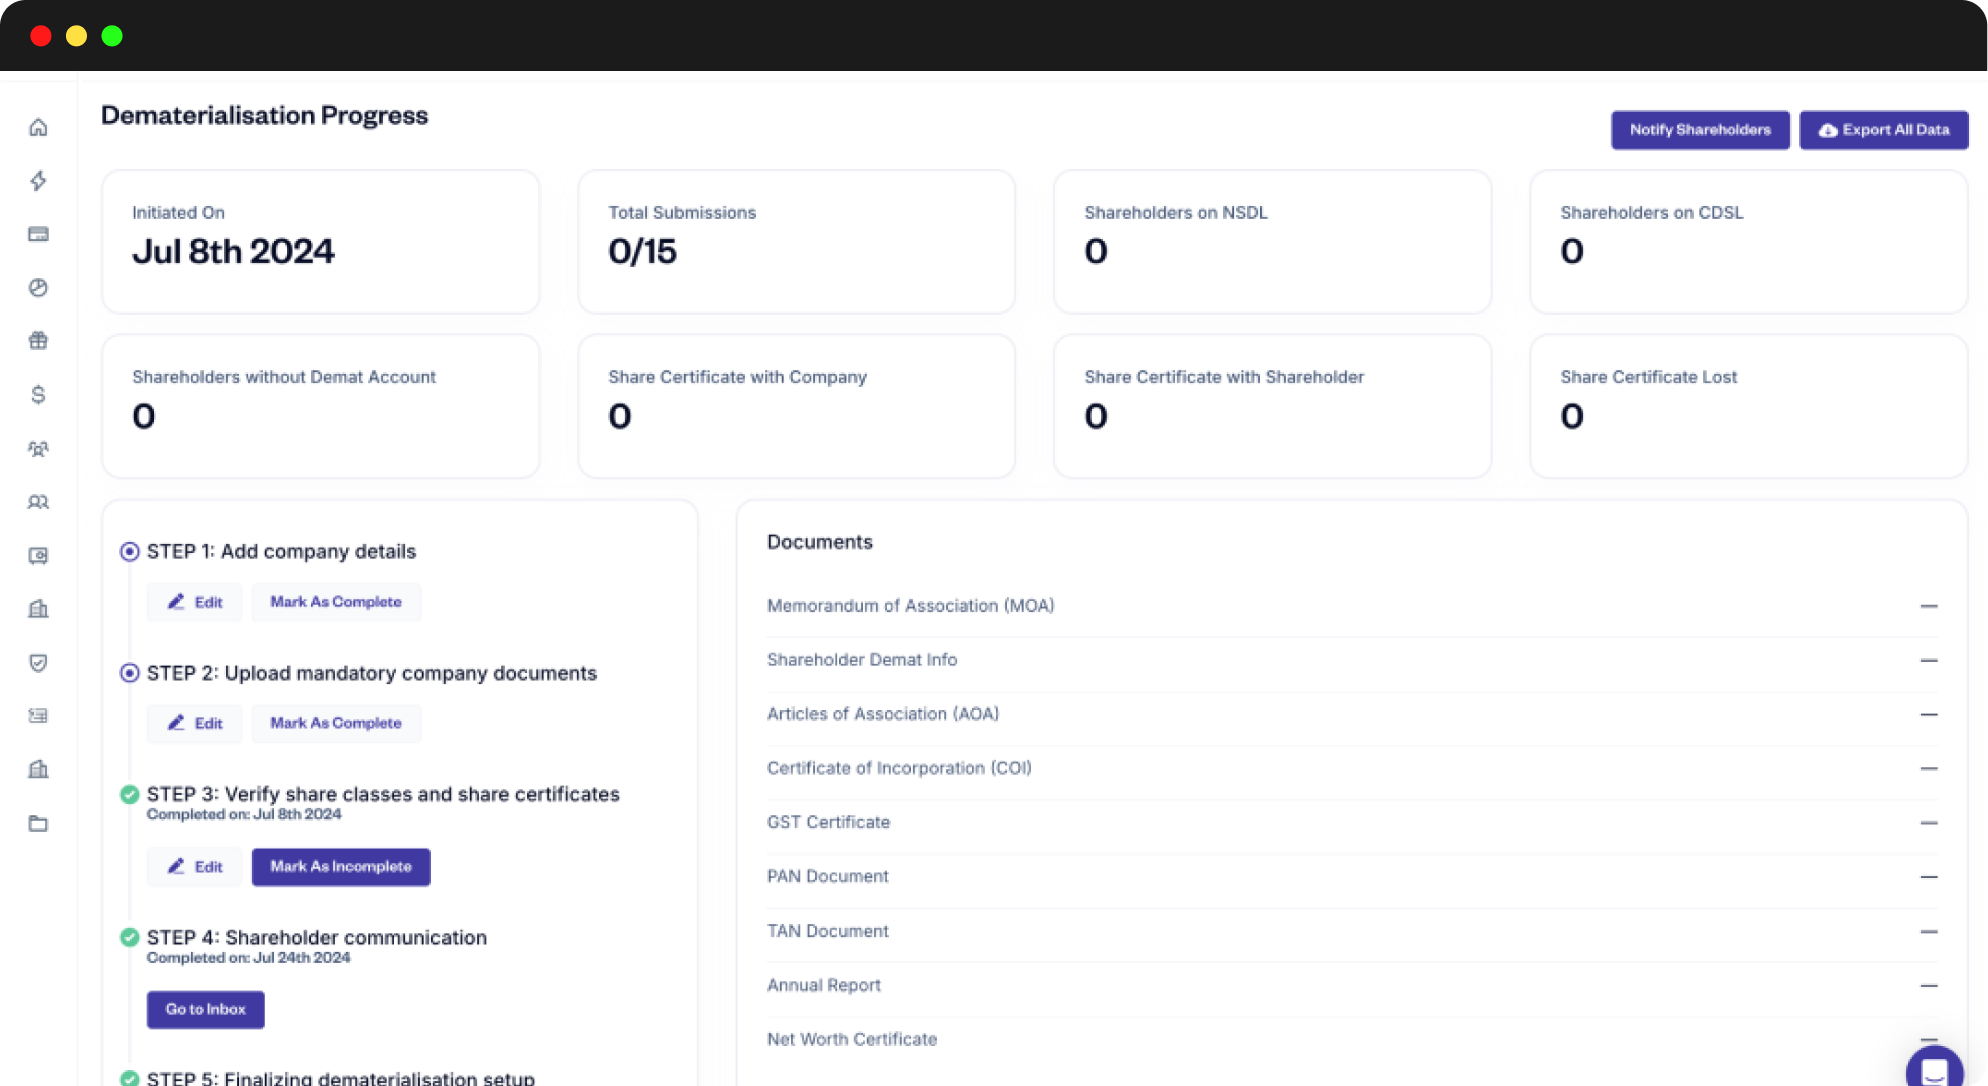1988x1086 pixels.
Task: Select the STEP 2 status radio indicator
Action: point(129,673)
